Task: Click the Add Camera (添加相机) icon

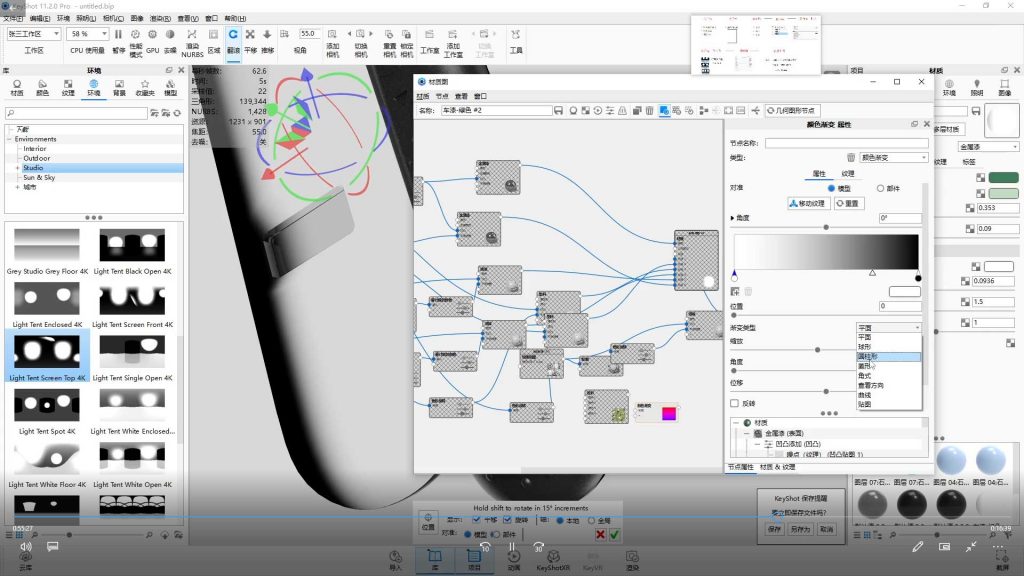Action: [x=333, y=39]
